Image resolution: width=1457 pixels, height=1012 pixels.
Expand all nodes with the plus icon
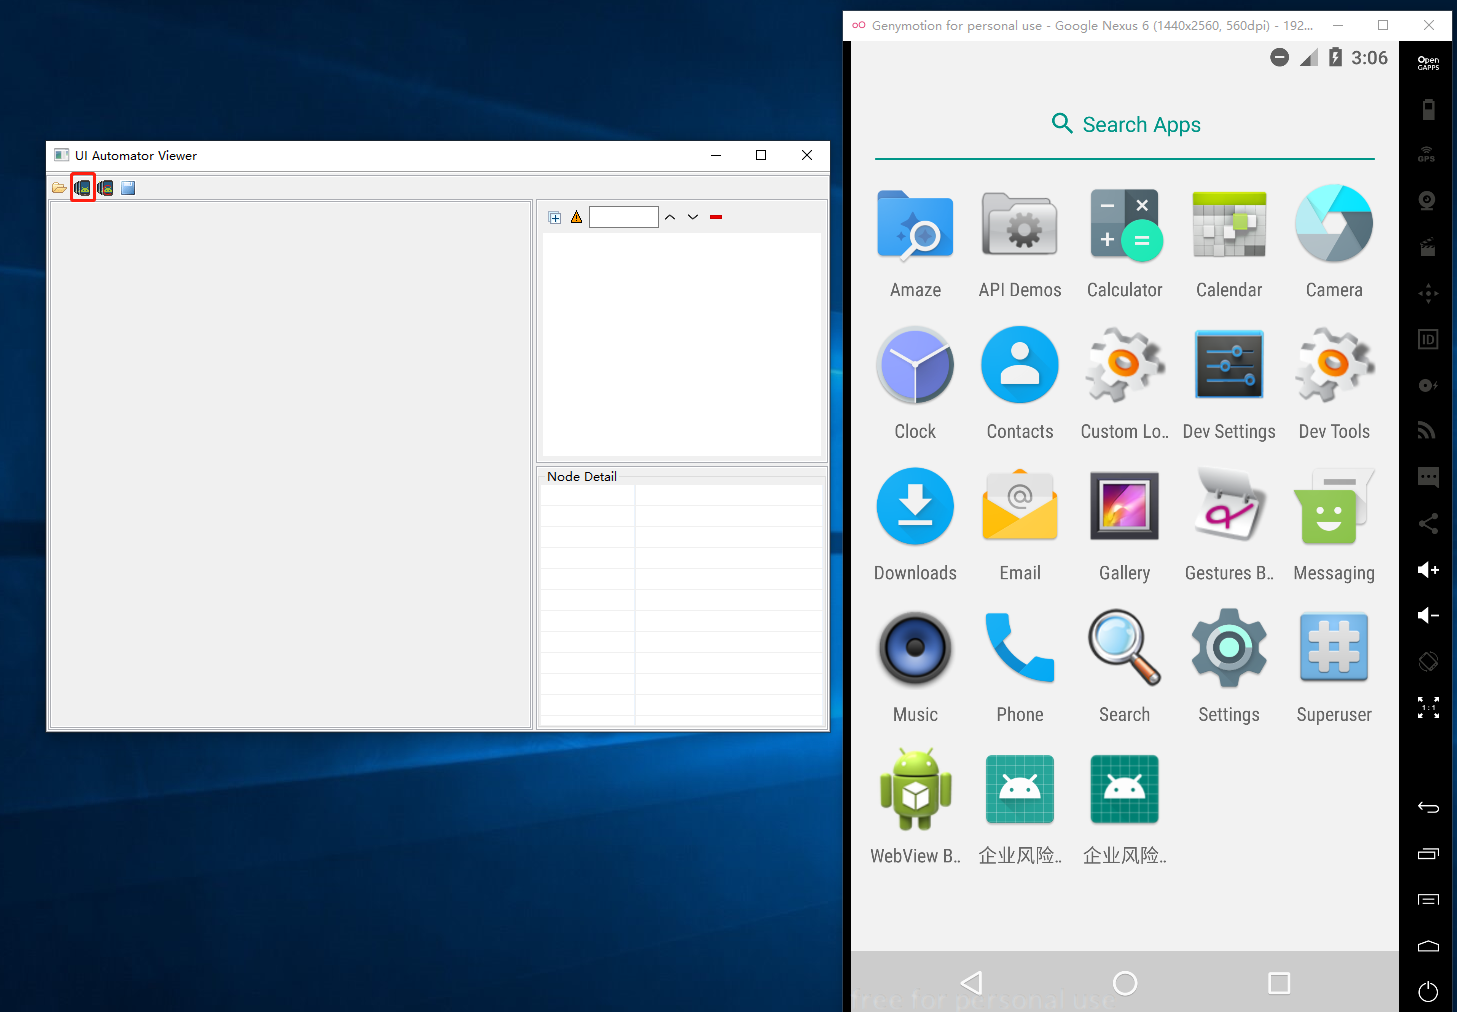click(555, 217)
